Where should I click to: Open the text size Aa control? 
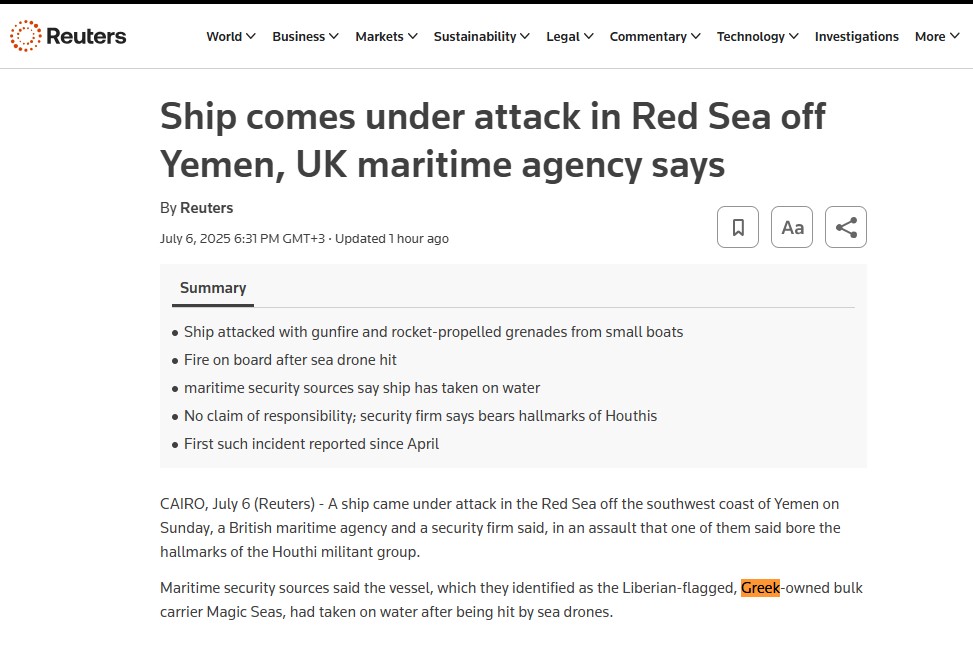[x=792, y=227]
